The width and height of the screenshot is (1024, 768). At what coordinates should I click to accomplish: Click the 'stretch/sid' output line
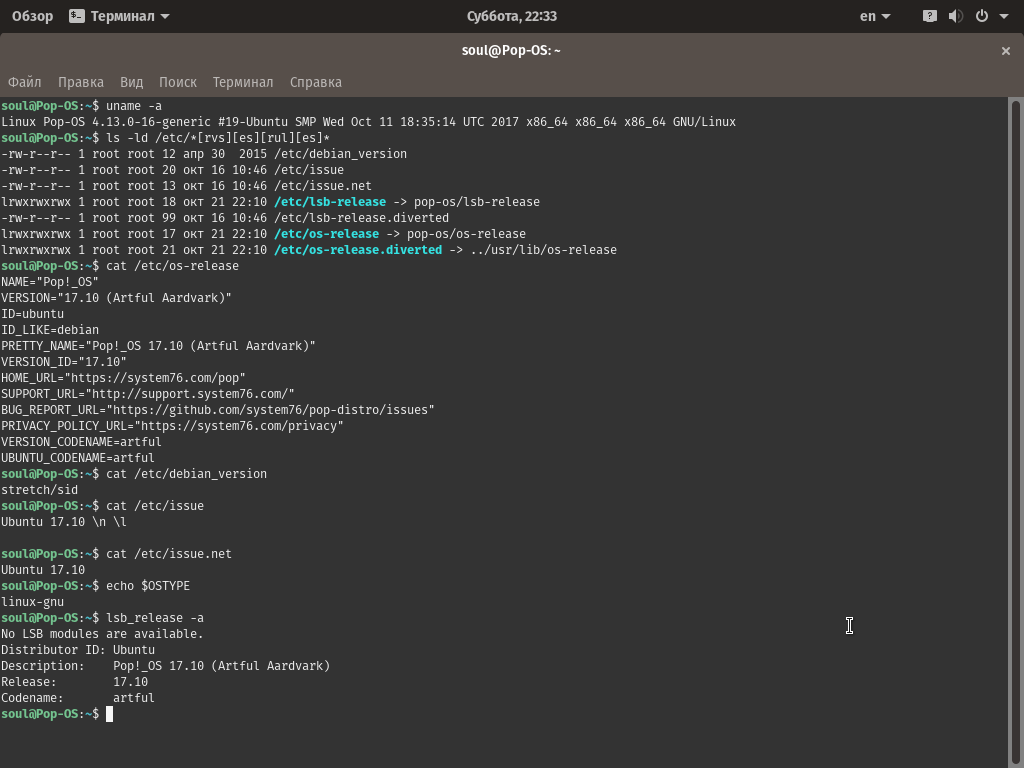39,490
